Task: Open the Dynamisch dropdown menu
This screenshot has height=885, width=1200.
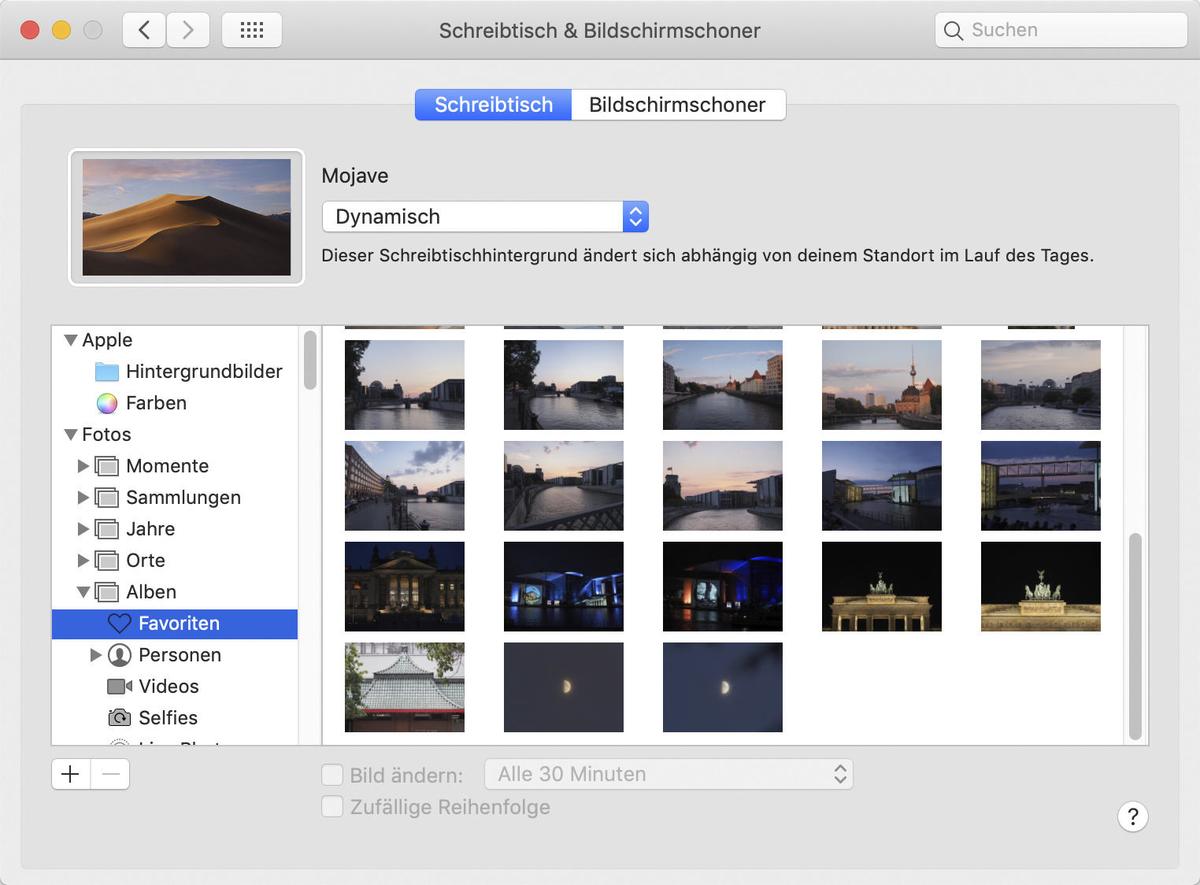Action: point(485,217)
